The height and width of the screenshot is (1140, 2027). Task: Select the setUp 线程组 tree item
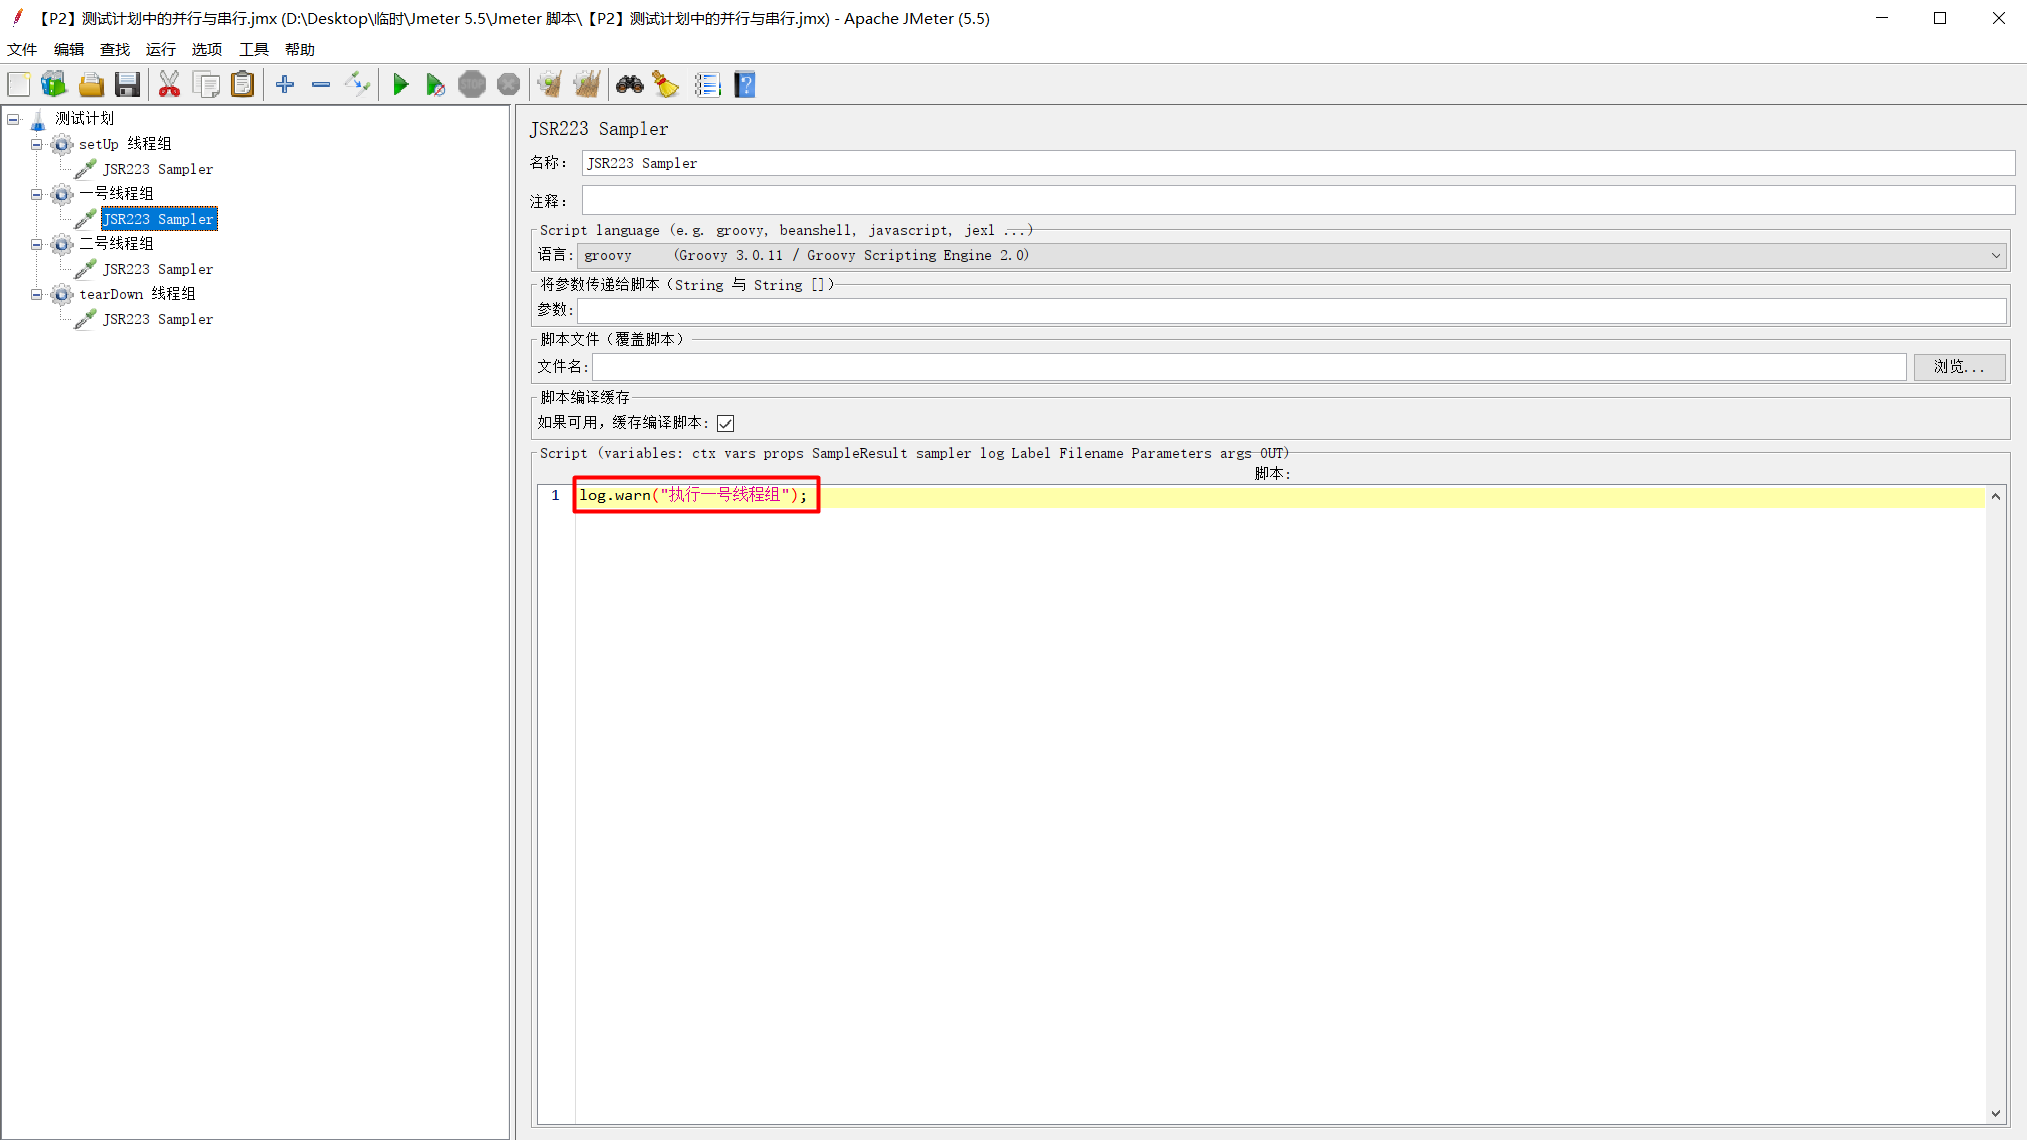125,144
